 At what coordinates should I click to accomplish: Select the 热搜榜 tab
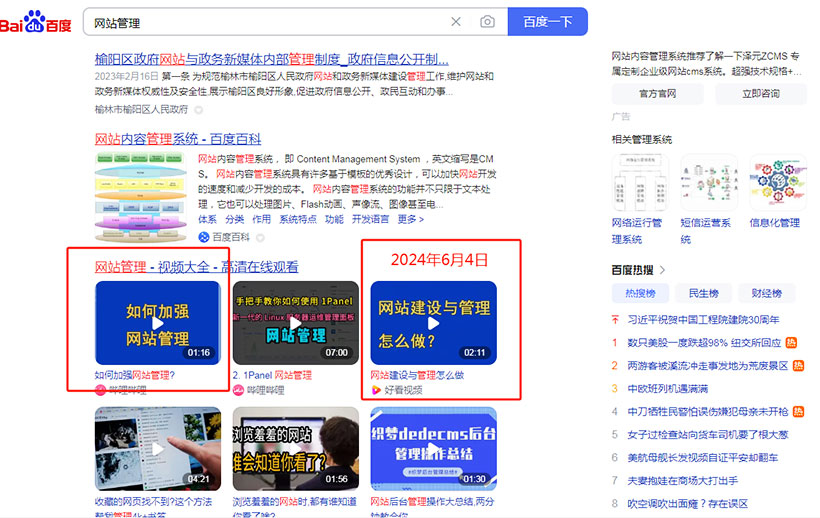point(640,293)
